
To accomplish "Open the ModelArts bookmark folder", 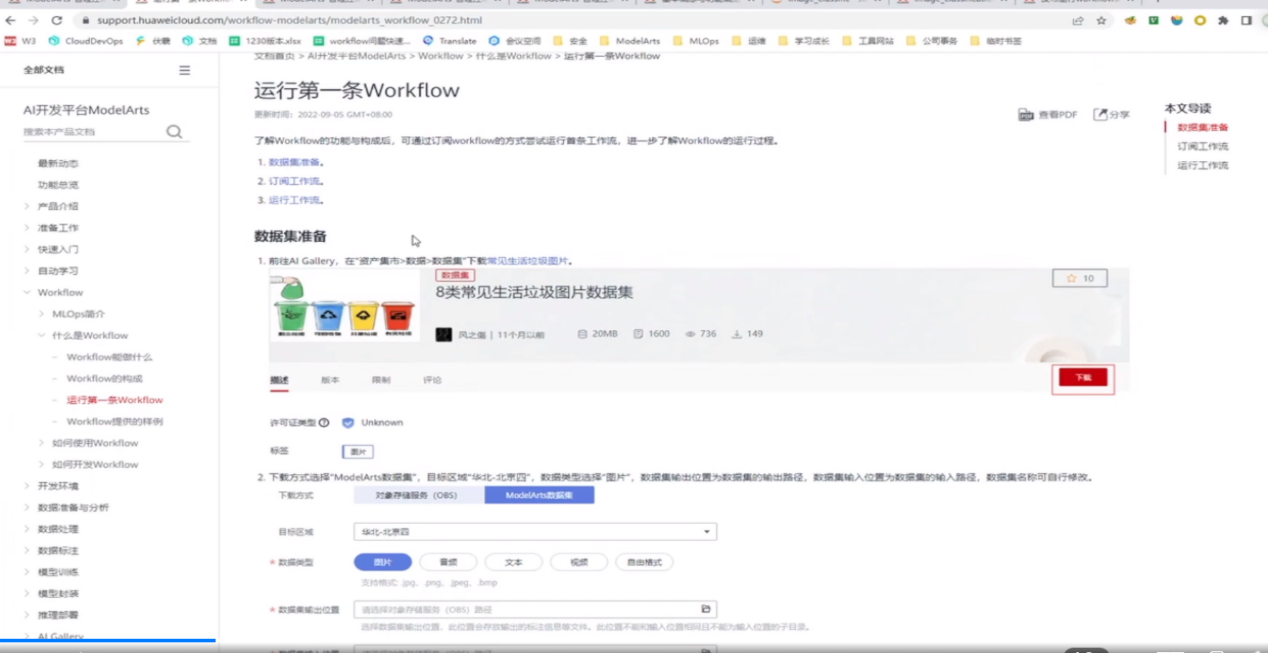I will [630, 41].
